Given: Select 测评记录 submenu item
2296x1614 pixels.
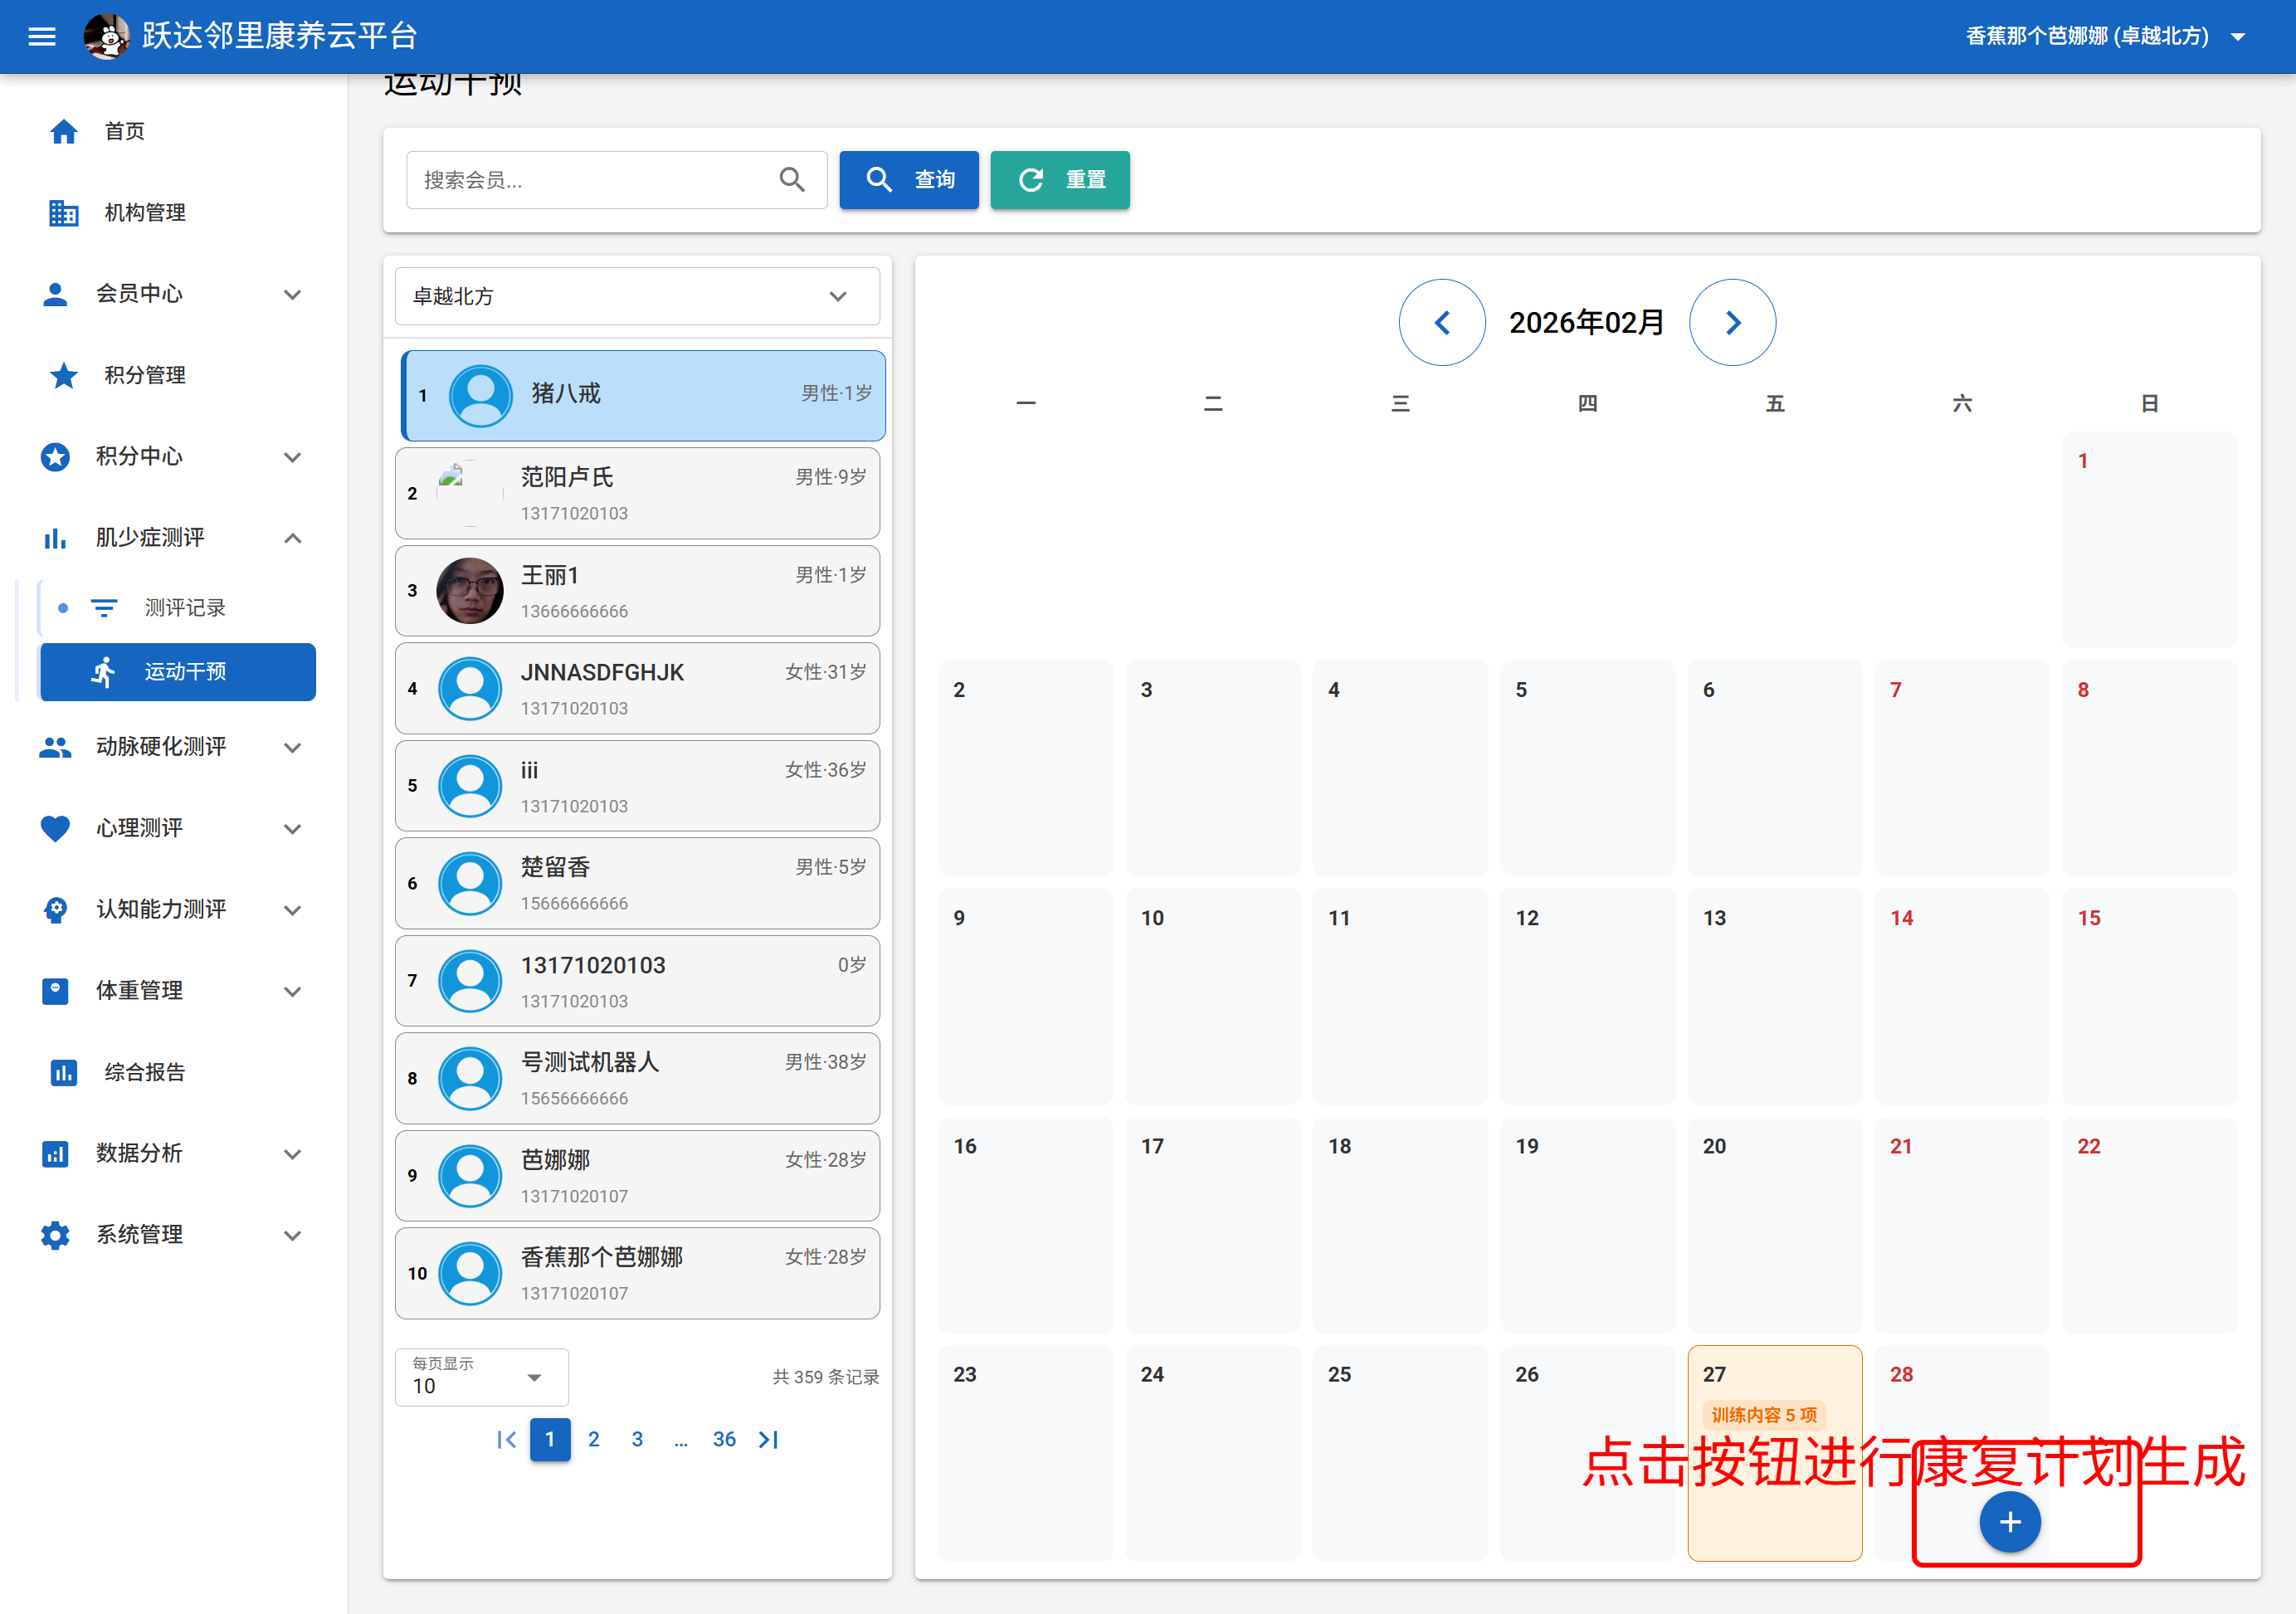Looking at the screenshot, I should [177, 608].
